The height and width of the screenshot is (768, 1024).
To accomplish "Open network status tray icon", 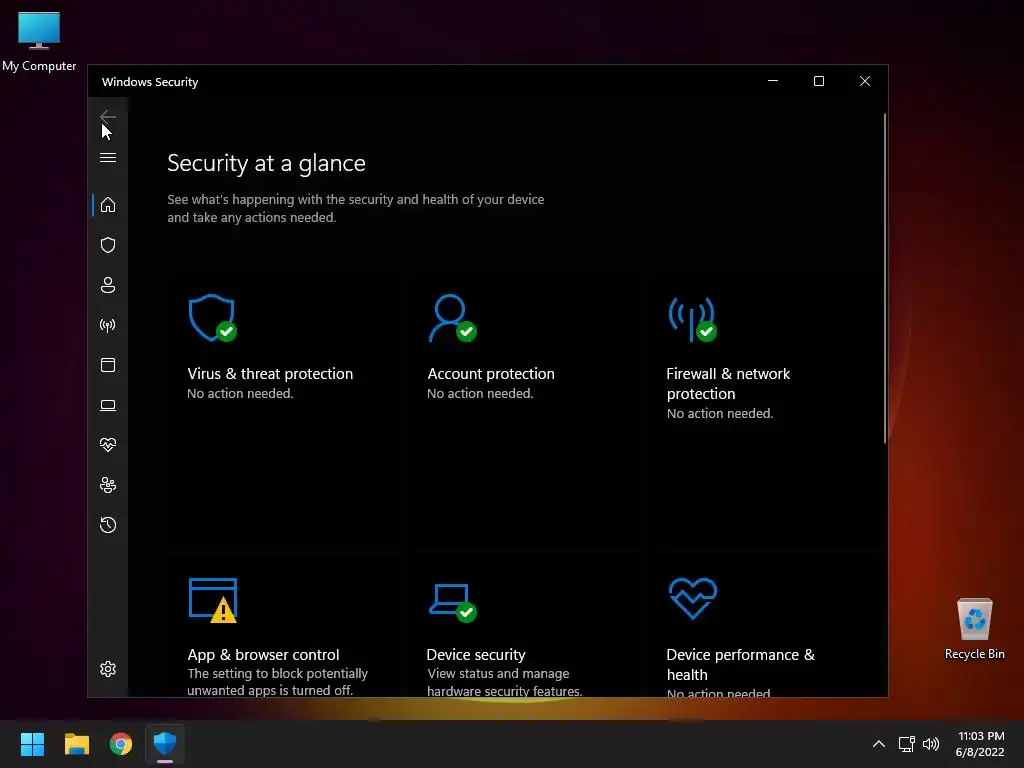I will pos(906,744).
